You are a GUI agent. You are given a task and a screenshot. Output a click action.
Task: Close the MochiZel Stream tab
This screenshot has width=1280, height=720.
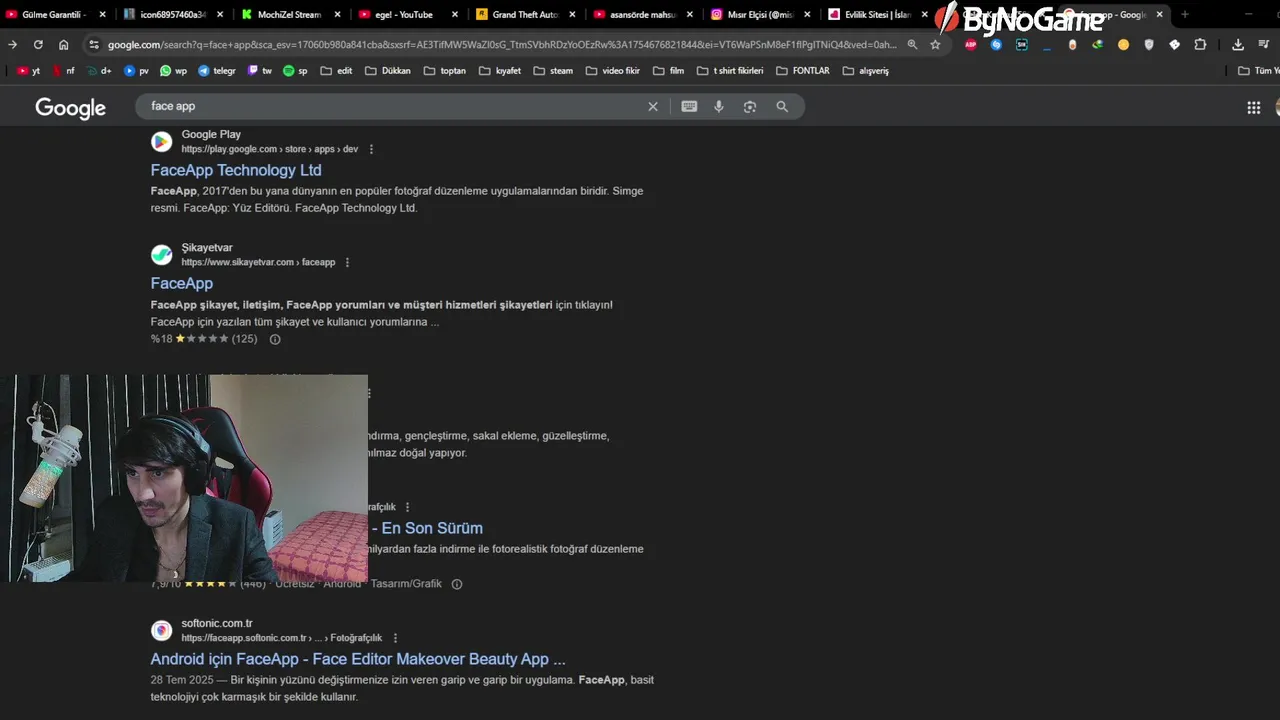click(x=337, y=15)
